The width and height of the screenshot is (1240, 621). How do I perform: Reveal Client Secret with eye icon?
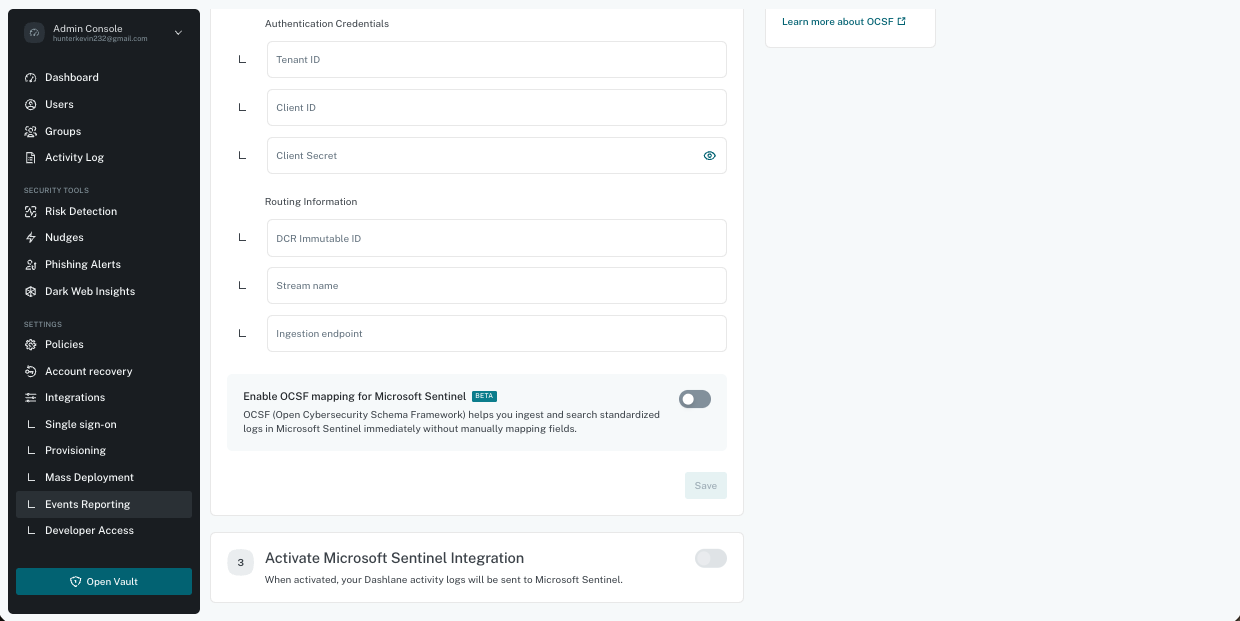[710, 156]
